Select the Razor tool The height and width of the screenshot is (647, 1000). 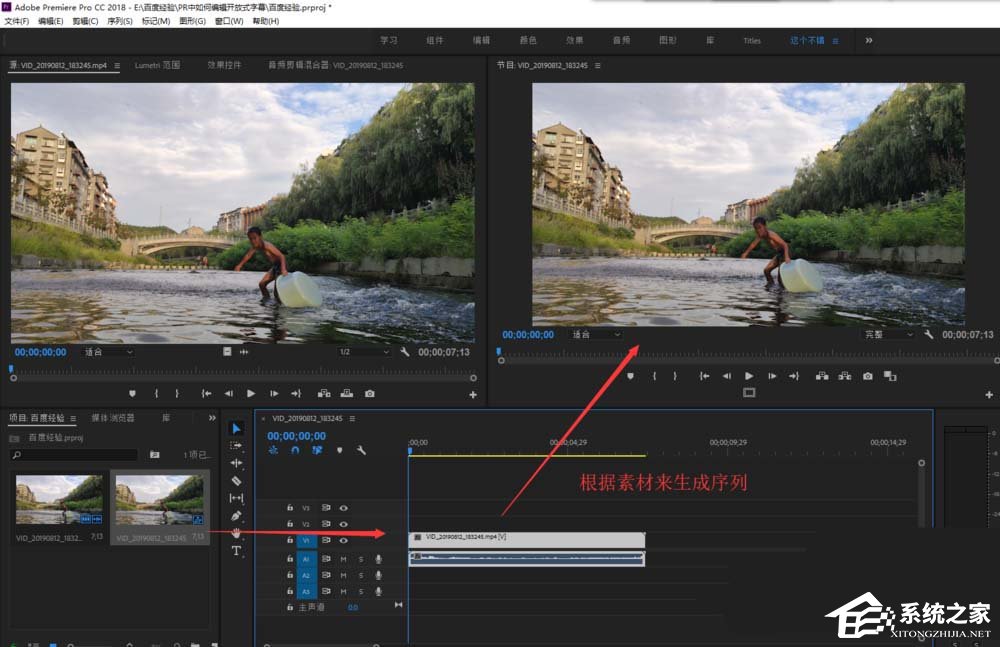[x=237, y=481]
